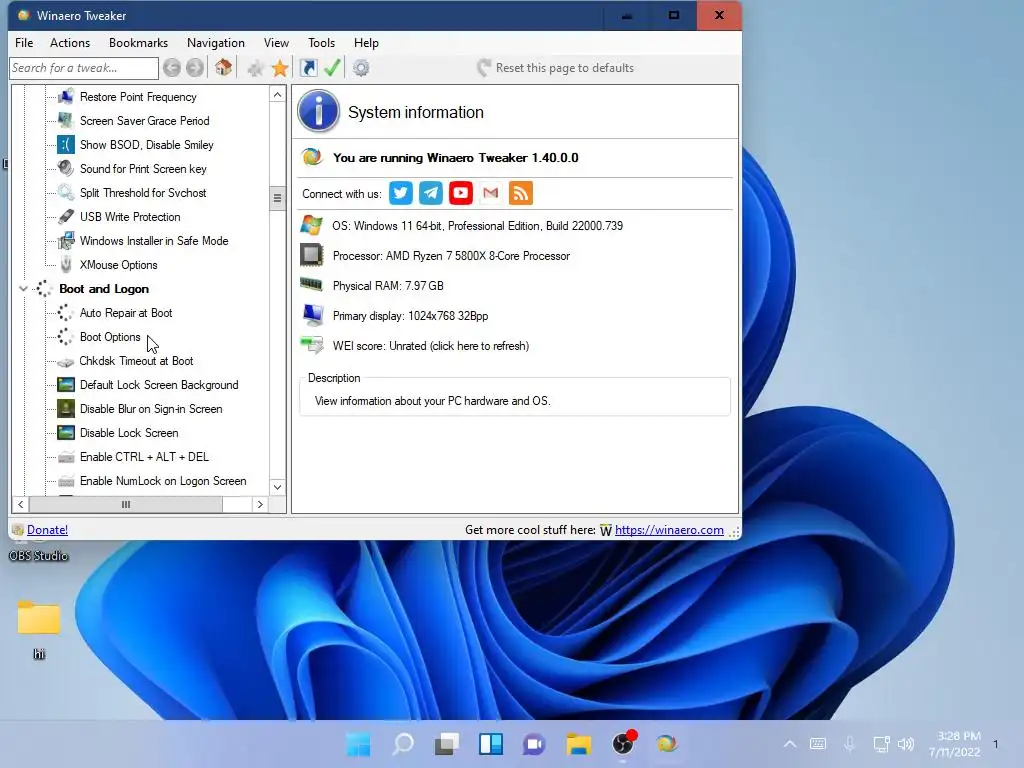The width and height of the screenshot is (1024, 768).
Task: Select Disable Lock Screen
Action: point(129,433)
